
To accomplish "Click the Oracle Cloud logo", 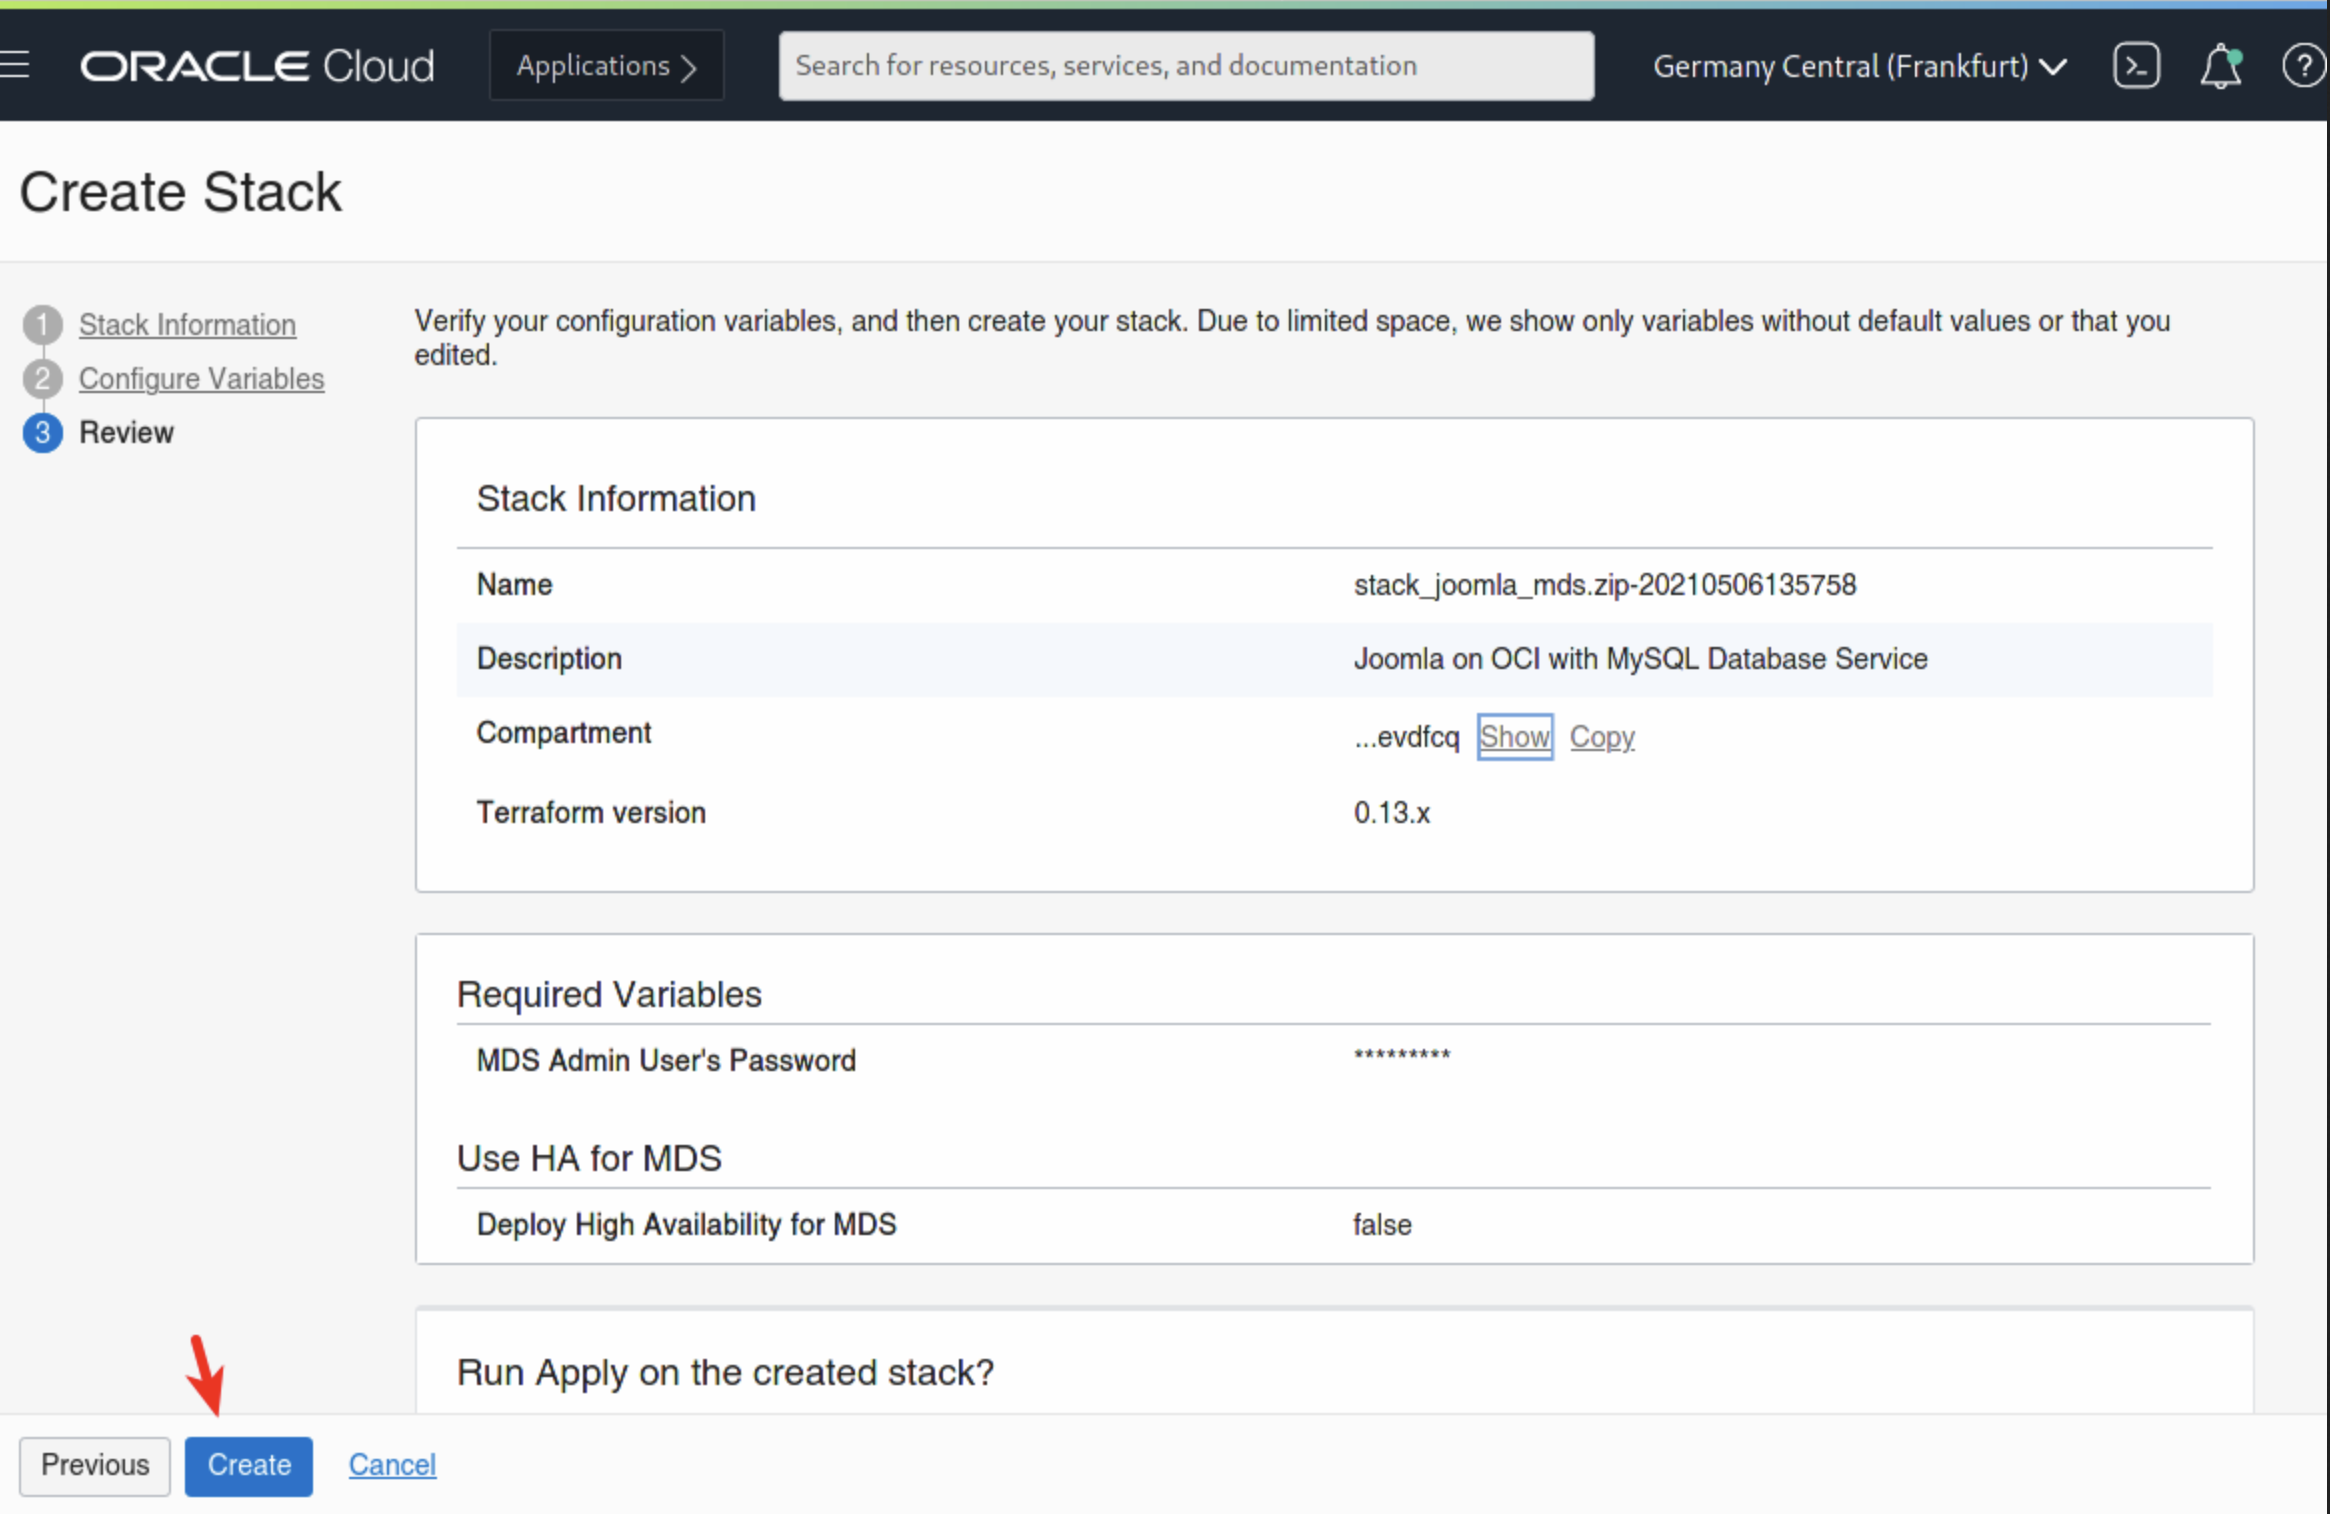I will coord(257,66).
